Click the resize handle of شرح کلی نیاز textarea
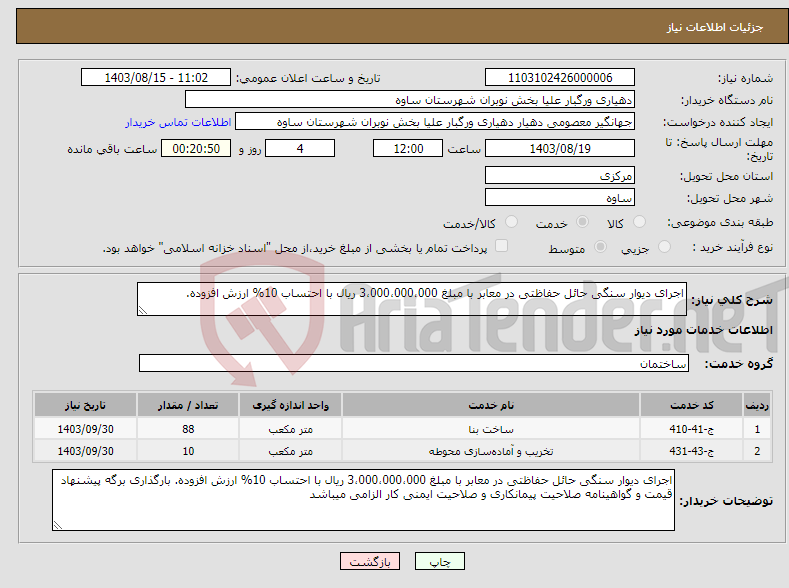Viewport: 789px width, 588px height. [143, 310]
